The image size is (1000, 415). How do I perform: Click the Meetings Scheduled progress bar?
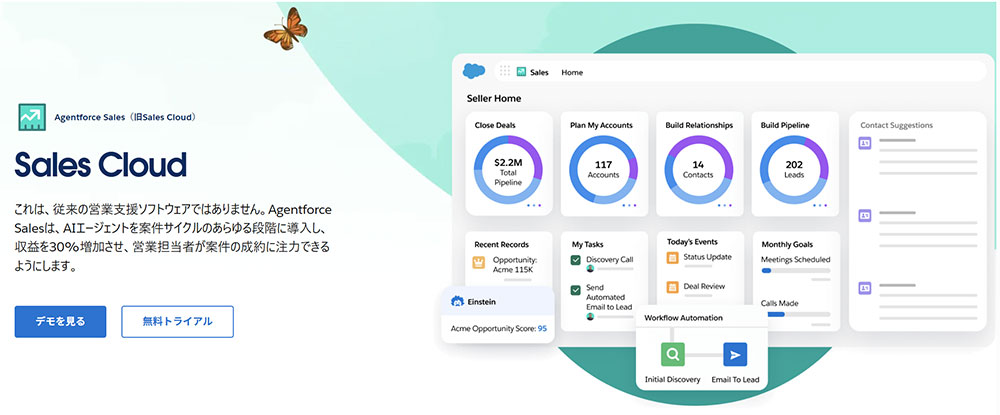pyautogui.click(x=795, y=270)
